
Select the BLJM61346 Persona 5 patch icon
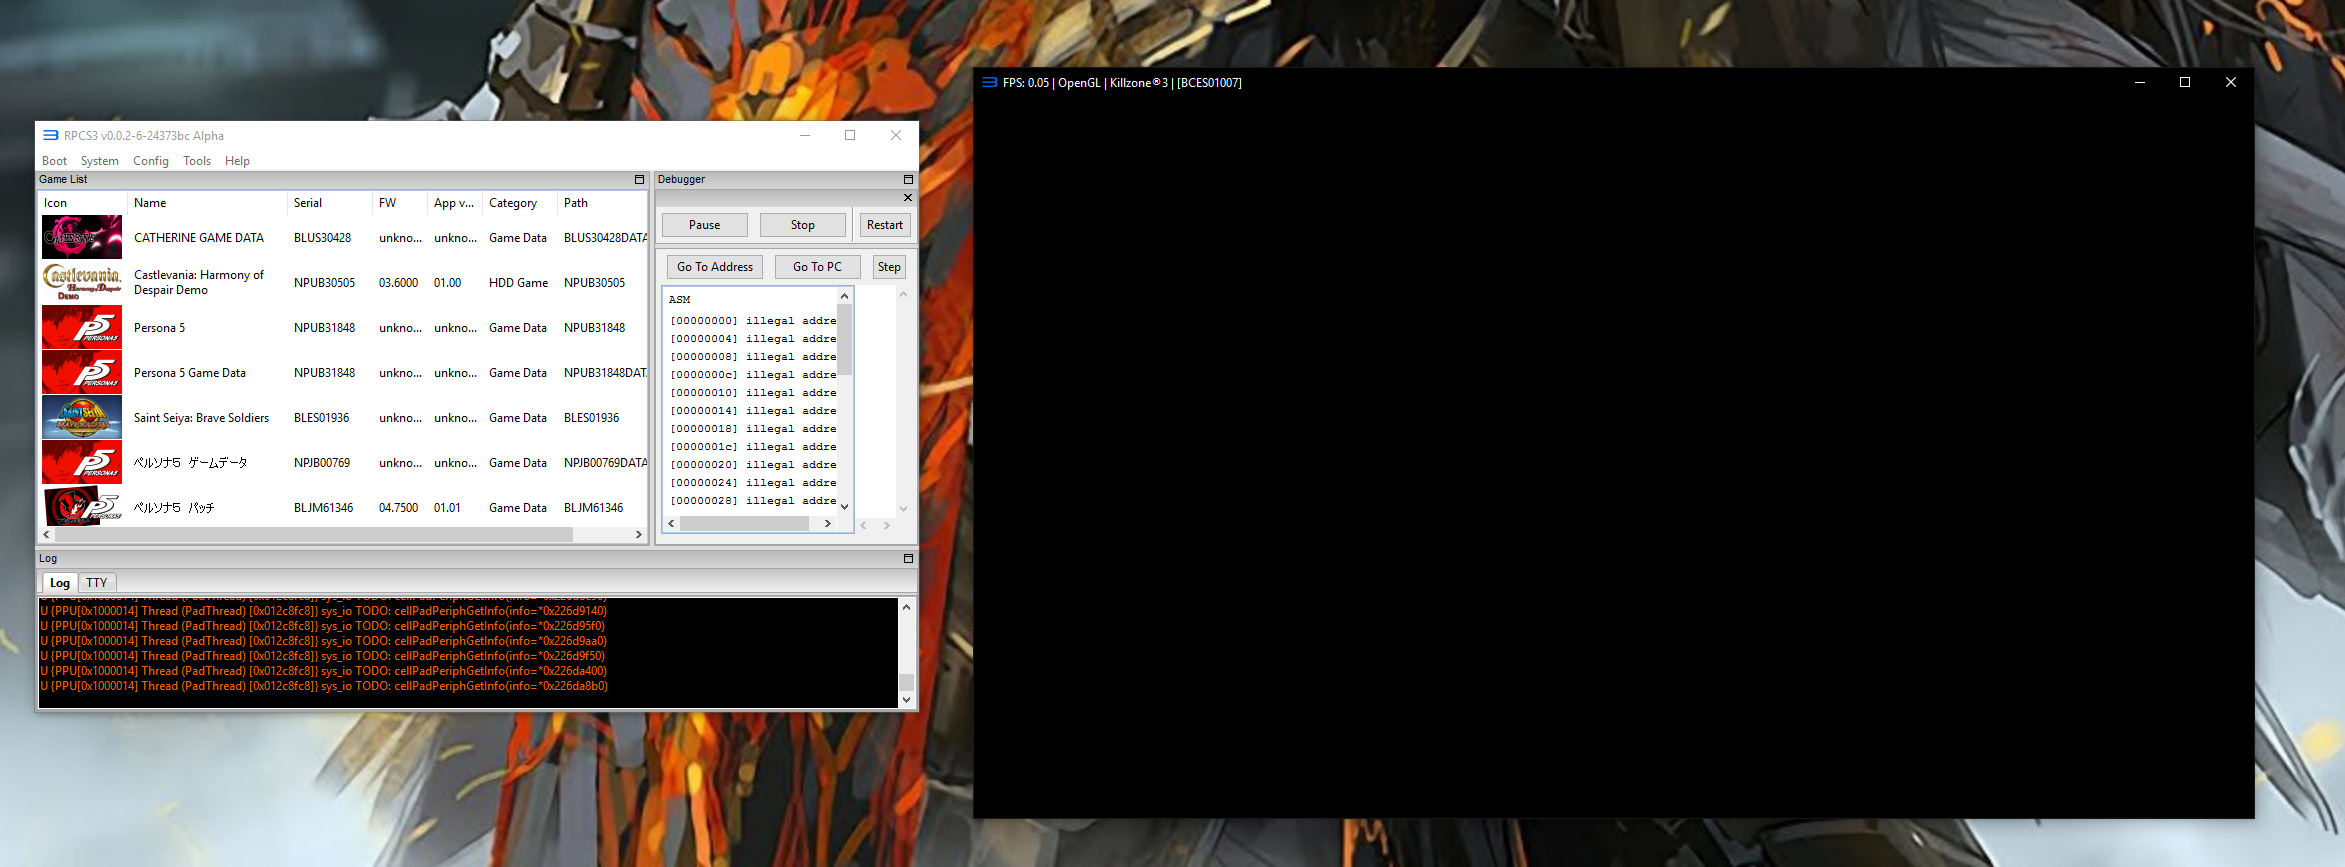[x=82, y=506]
